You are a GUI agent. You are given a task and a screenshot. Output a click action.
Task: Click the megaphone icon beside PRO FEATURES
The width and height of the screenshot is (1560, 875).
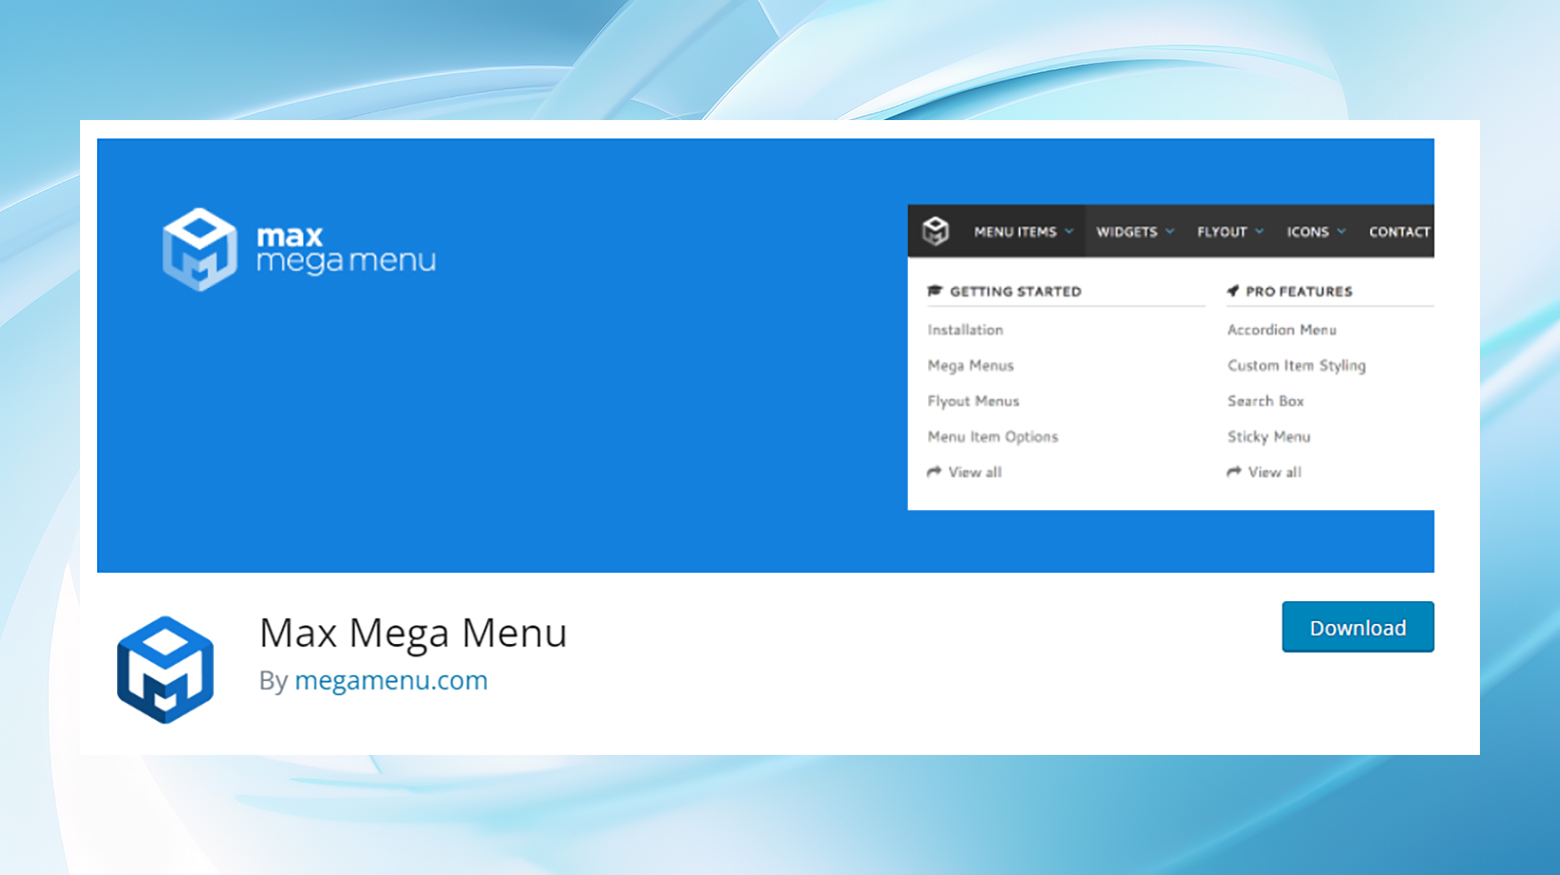coord(1234,291)
